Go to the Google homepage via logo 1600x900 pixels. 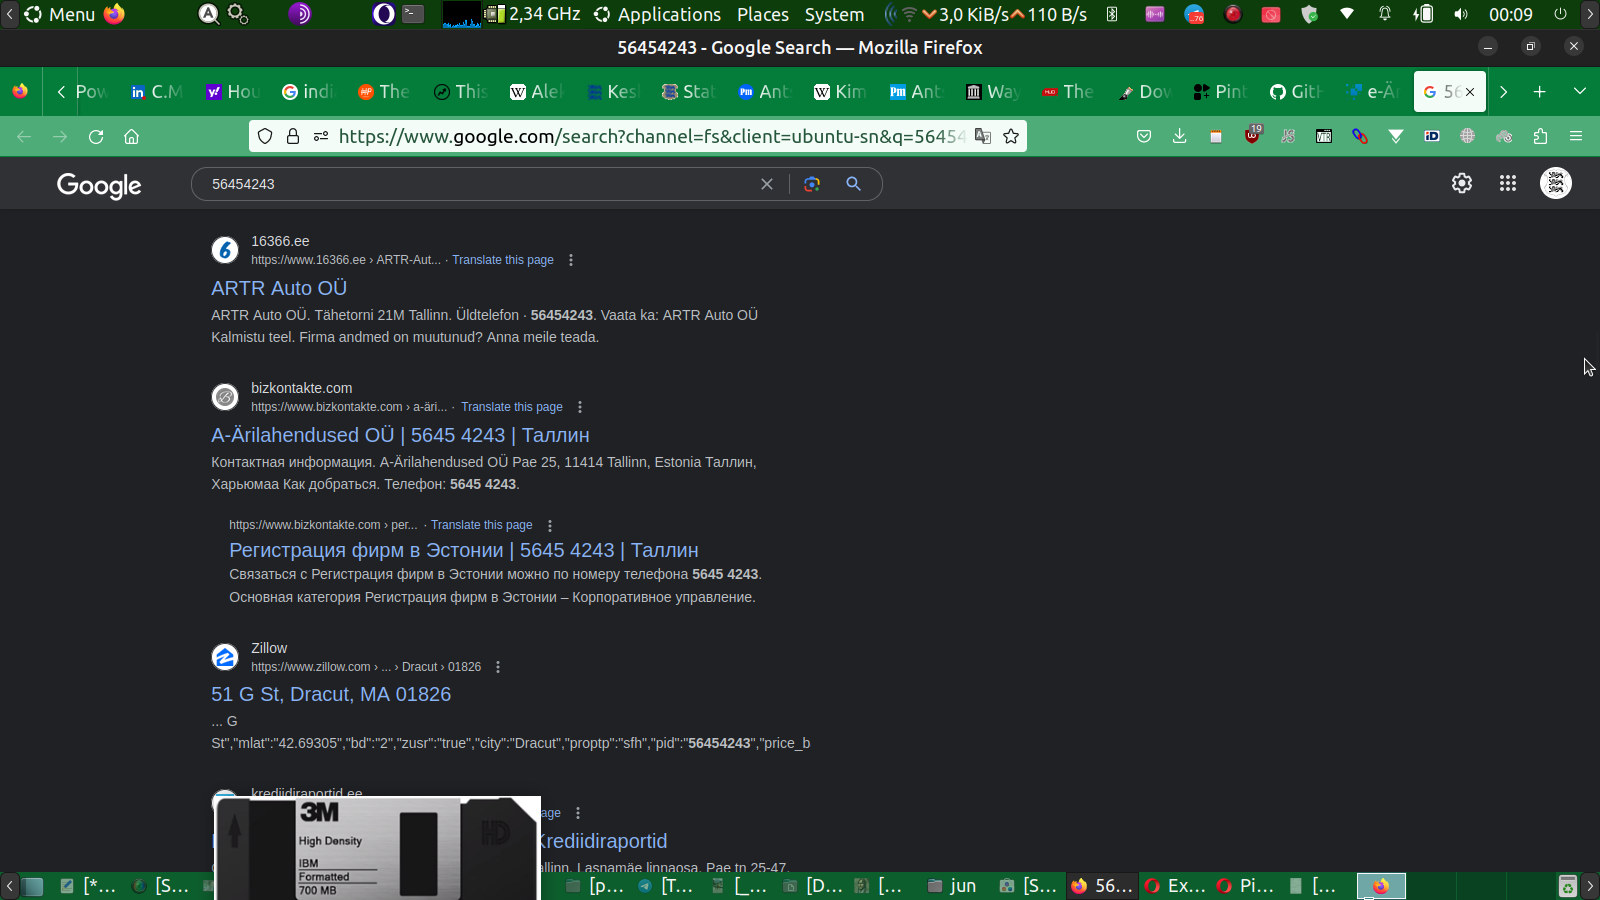[99, 185]
